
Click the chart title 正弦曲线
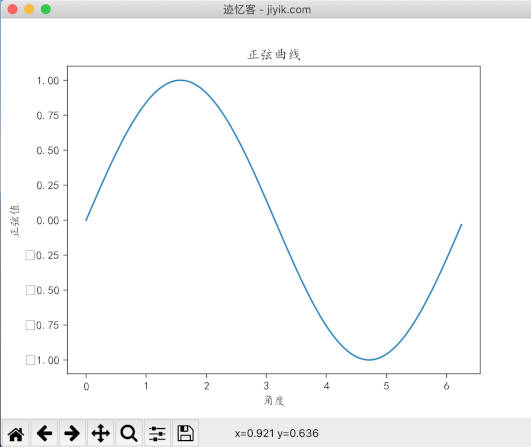pos(274,55)
